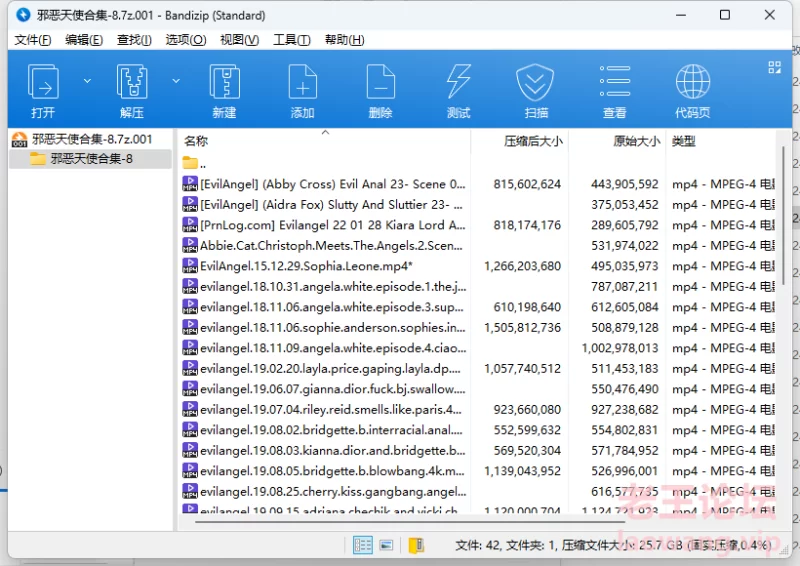Click original size value 375,053,452
800x566 pixels.
pos(624,204)
